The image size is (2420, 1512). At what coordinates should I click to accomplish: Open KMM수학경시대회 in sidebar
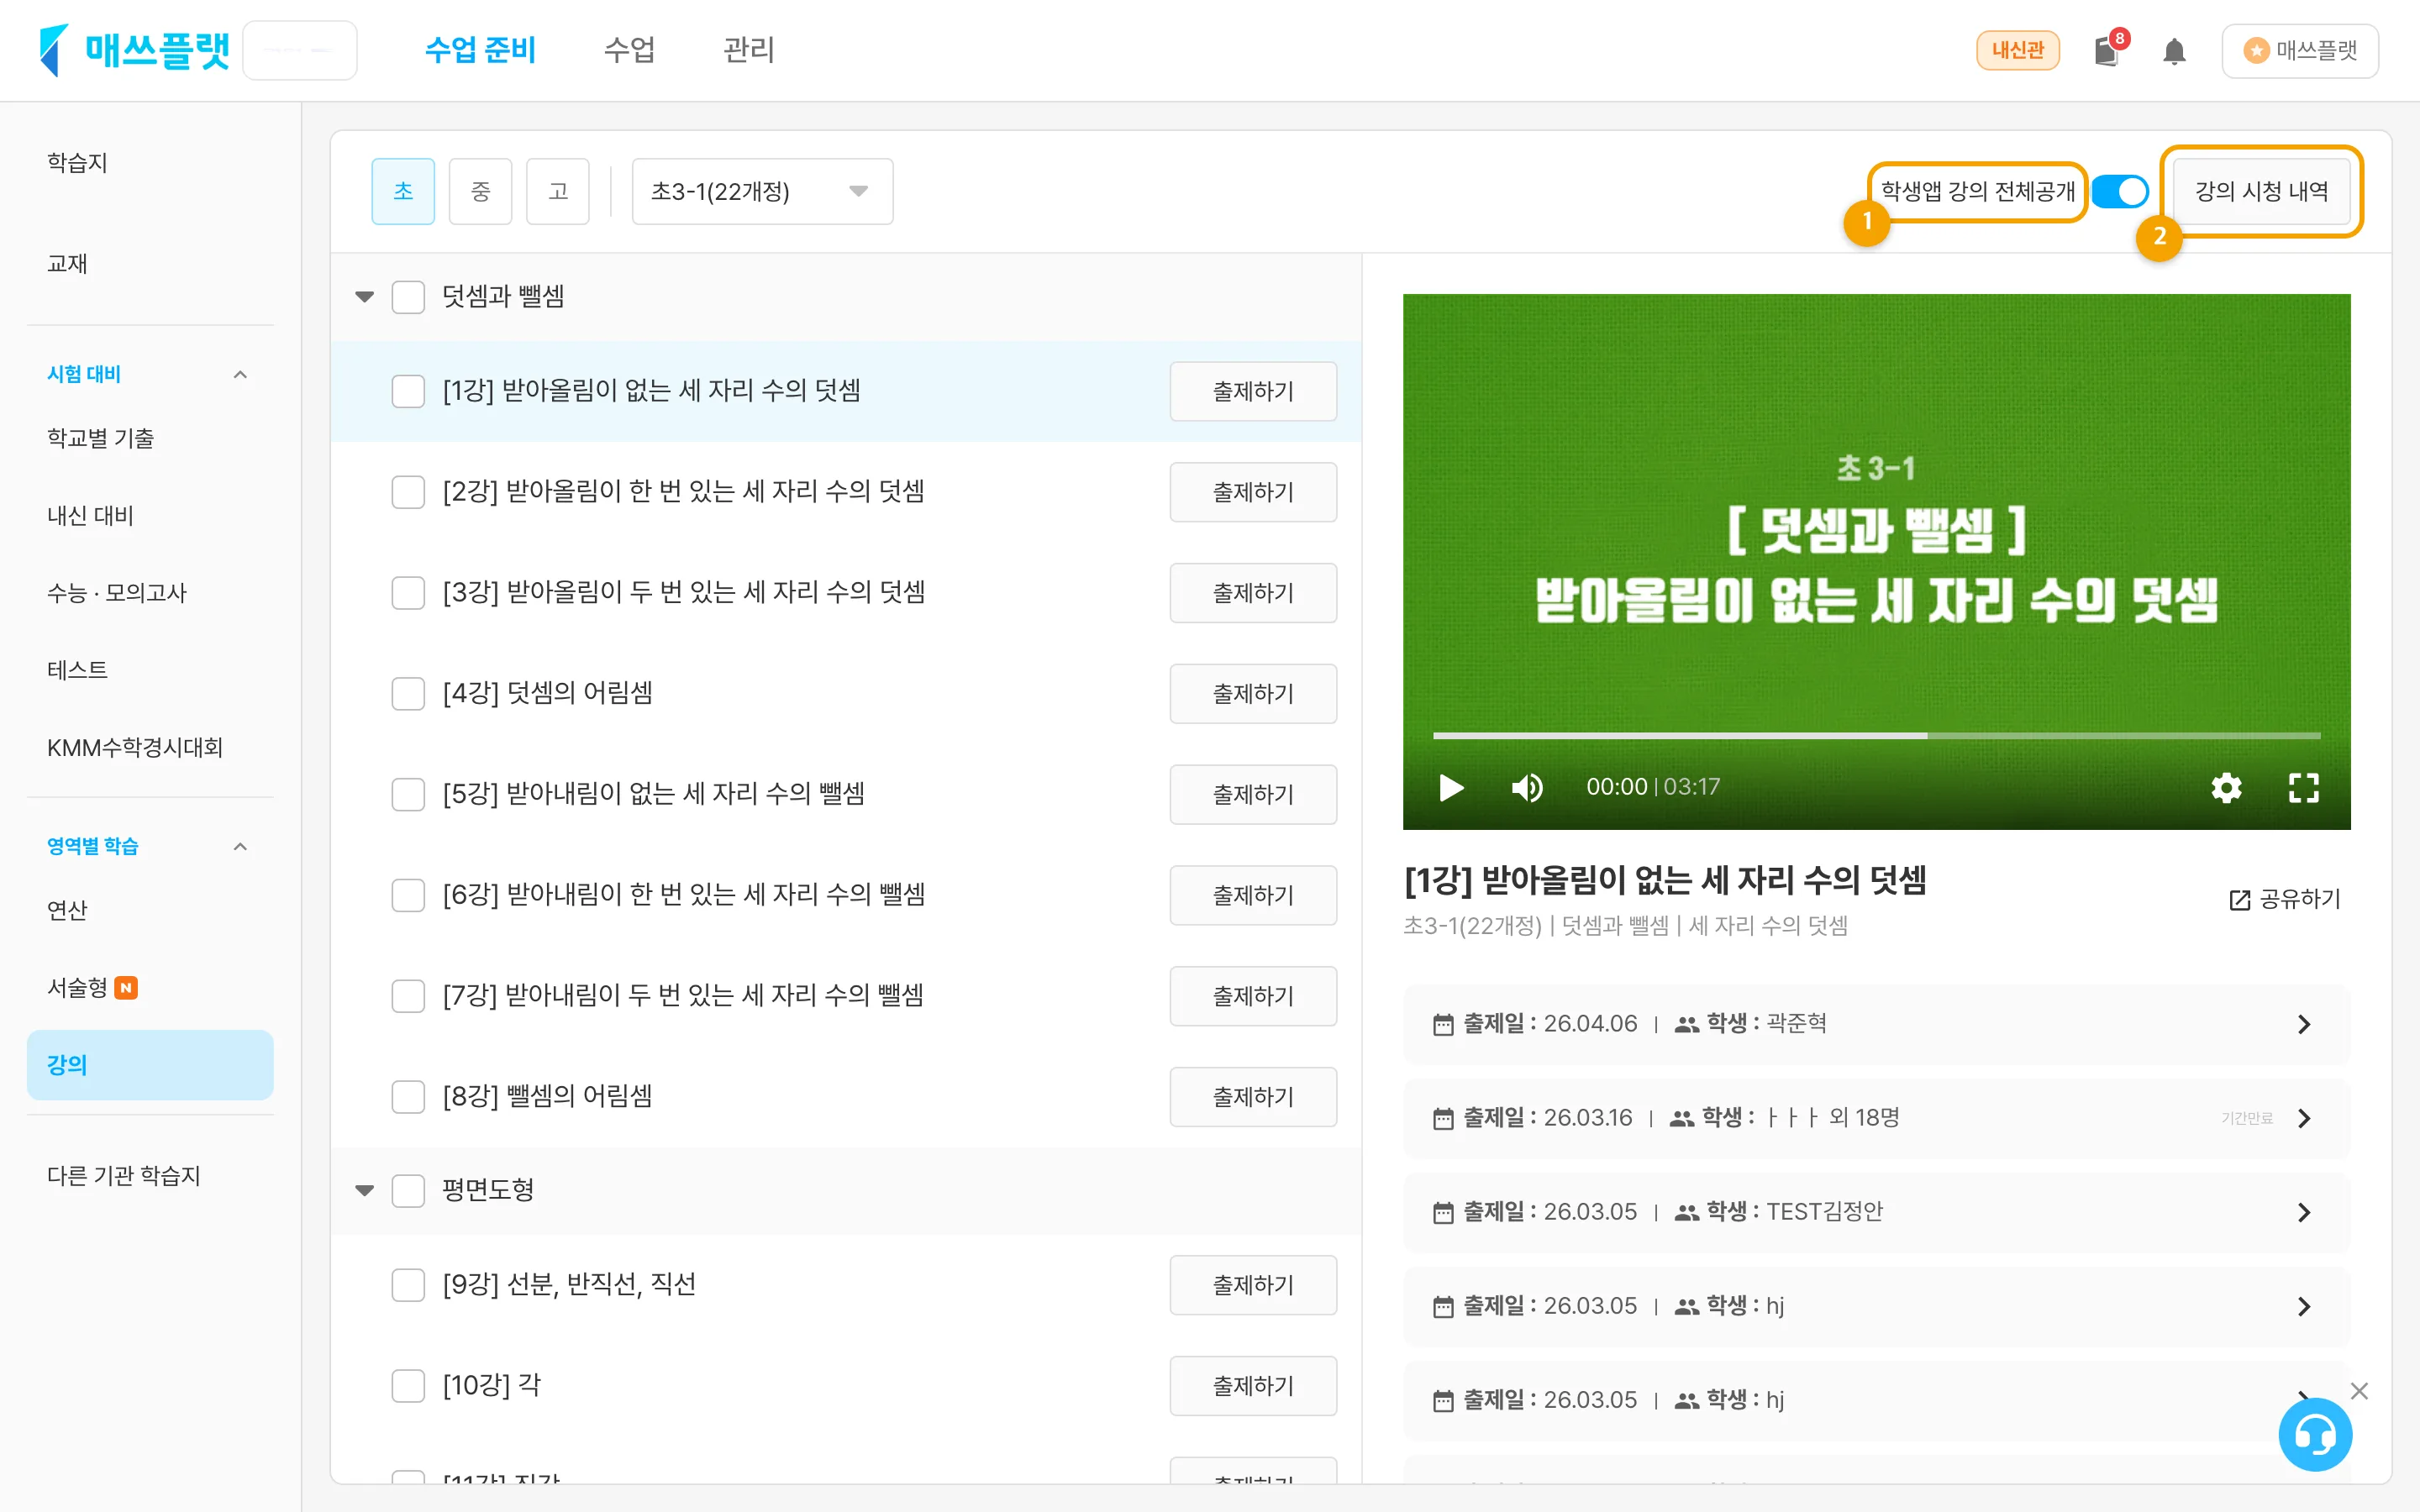[x=134, y=748]
